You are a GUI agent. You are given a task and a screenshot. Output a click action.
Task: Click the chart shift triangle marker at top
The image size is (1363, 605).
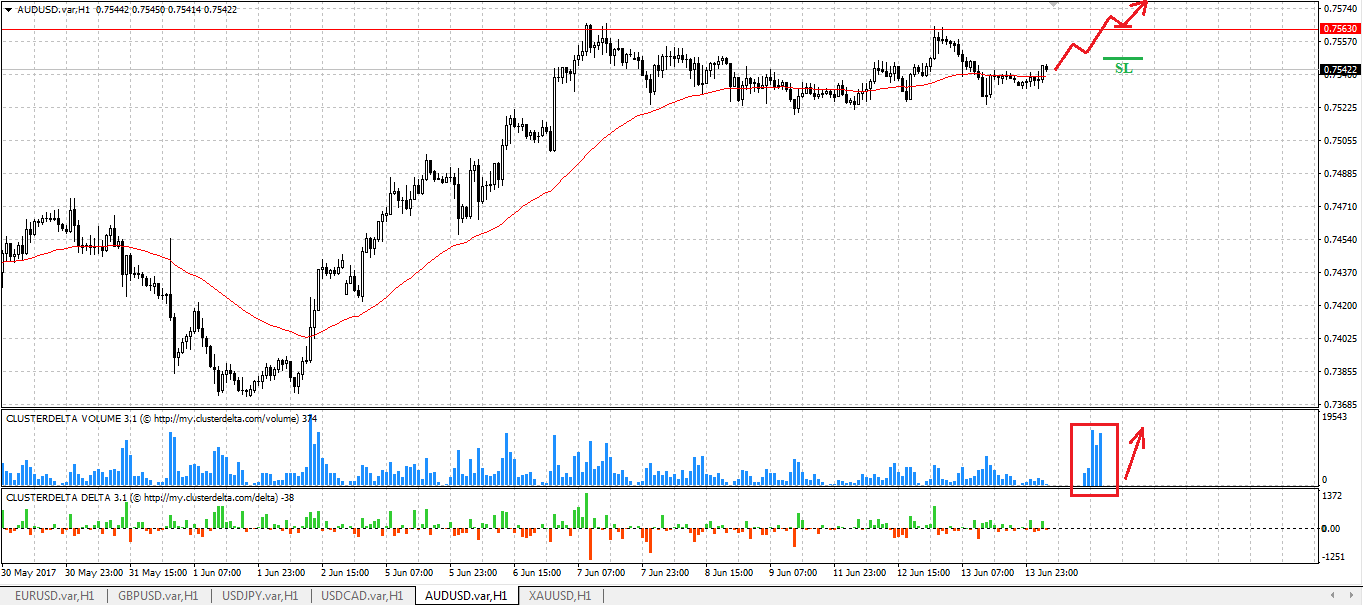click(x=1051, y=3)
